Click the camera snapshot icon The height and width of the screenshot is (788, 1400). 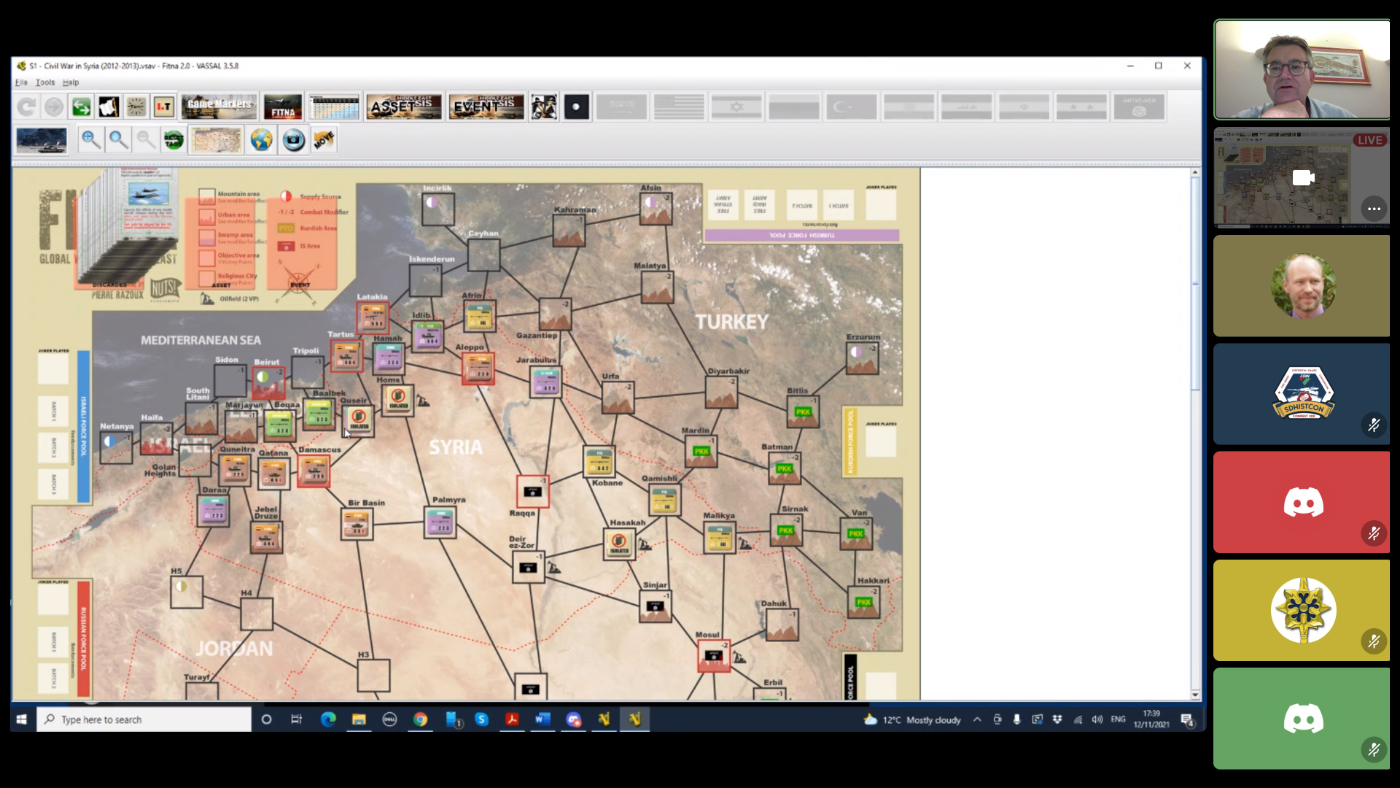coord(293,140)
